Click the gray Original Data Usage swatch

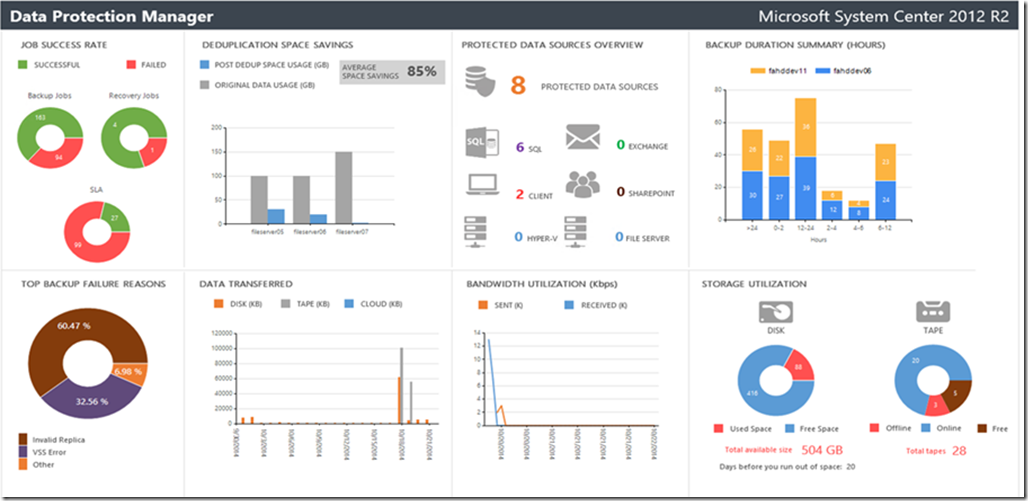point(204,85)
